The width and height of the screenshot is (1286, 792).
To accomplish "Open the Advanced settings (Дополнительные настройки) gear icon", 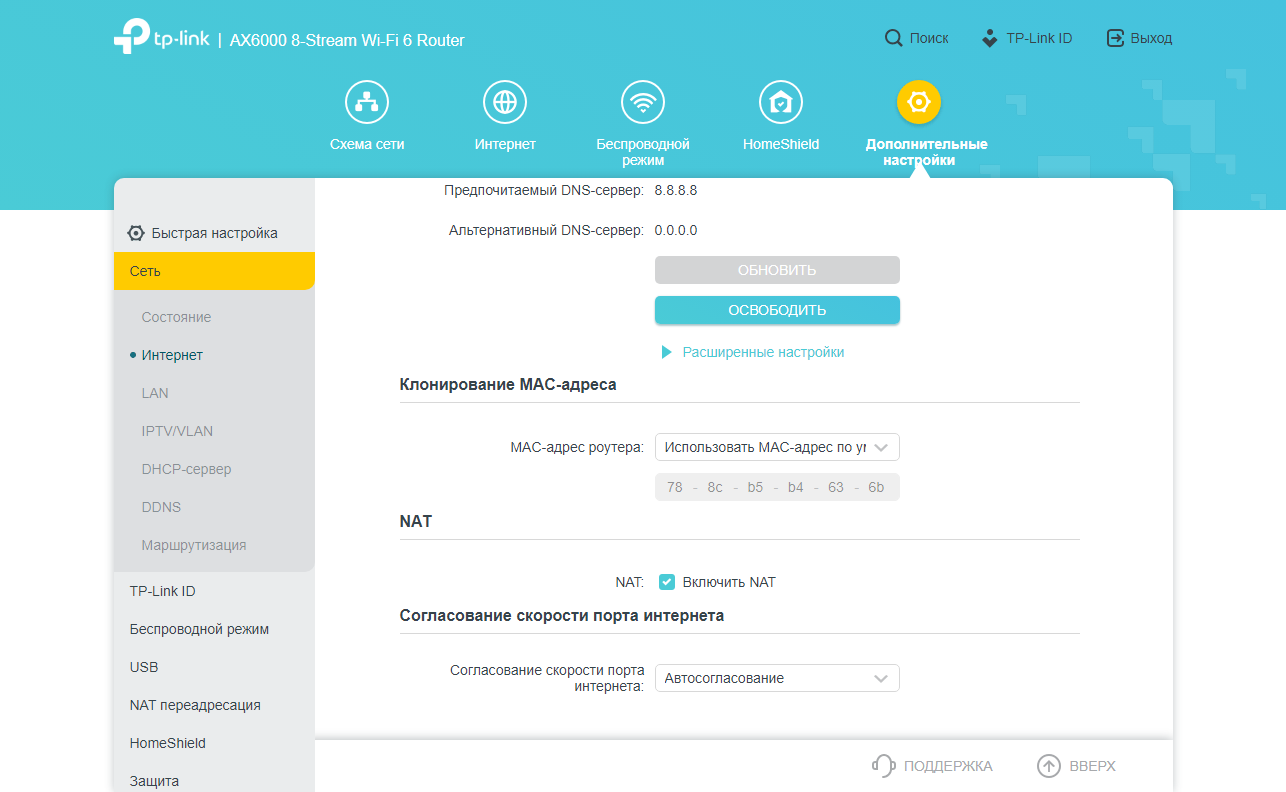I will pyautogui.click(x=919, y=102).
